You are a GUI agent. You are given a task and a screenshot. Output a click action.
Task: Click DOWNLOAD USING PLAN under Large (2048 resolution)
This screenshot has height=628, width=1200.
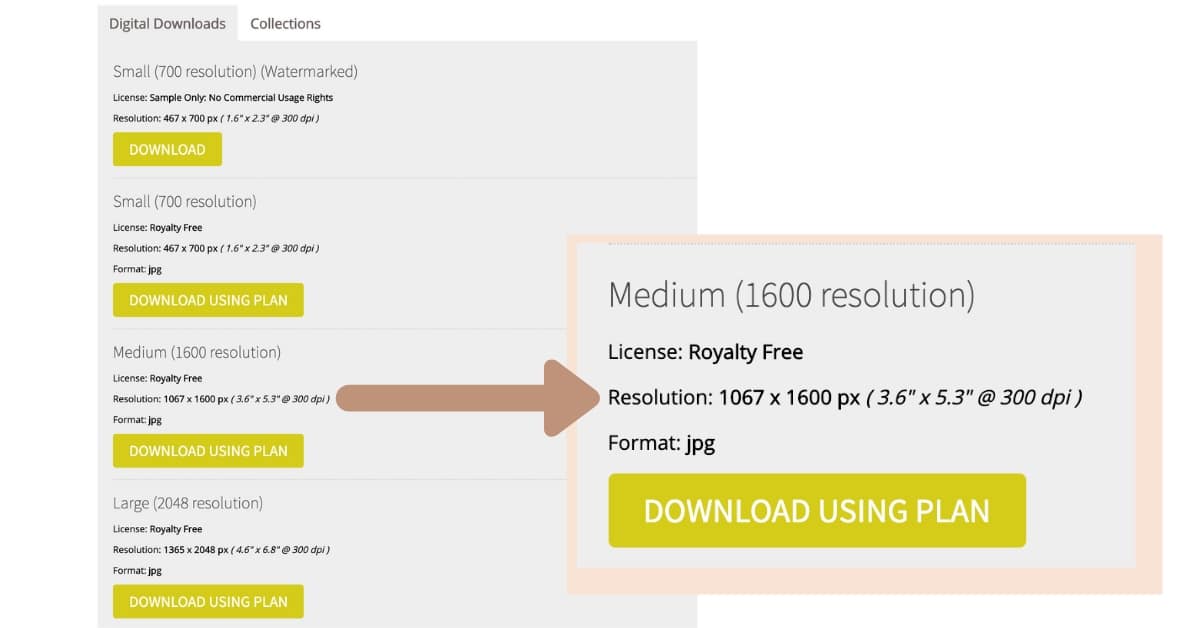[208, 601]
